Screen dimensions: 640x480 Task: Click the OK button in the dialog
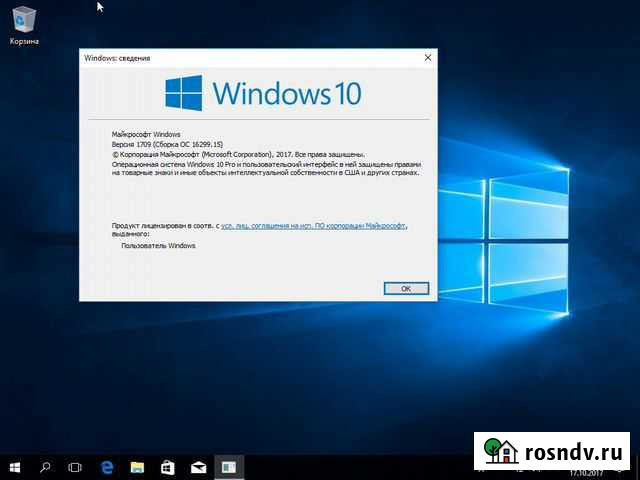click(406, 289)
